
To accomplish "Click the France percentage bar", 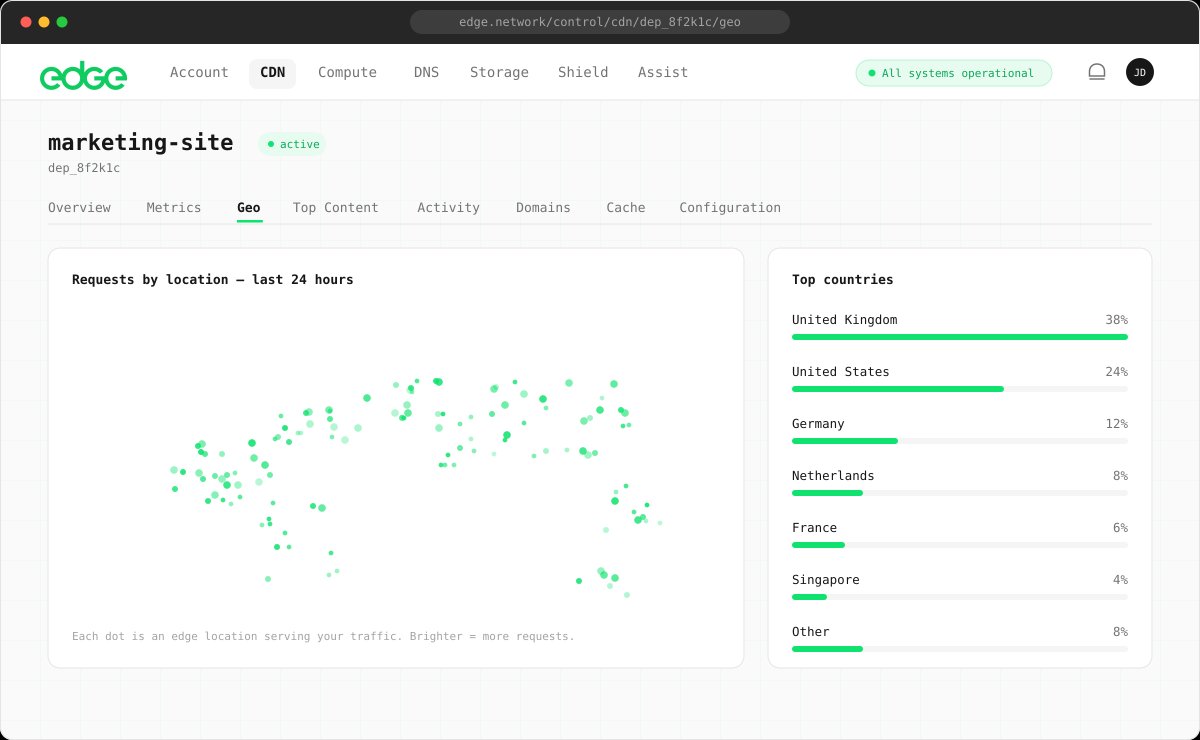I will (960, 545).
